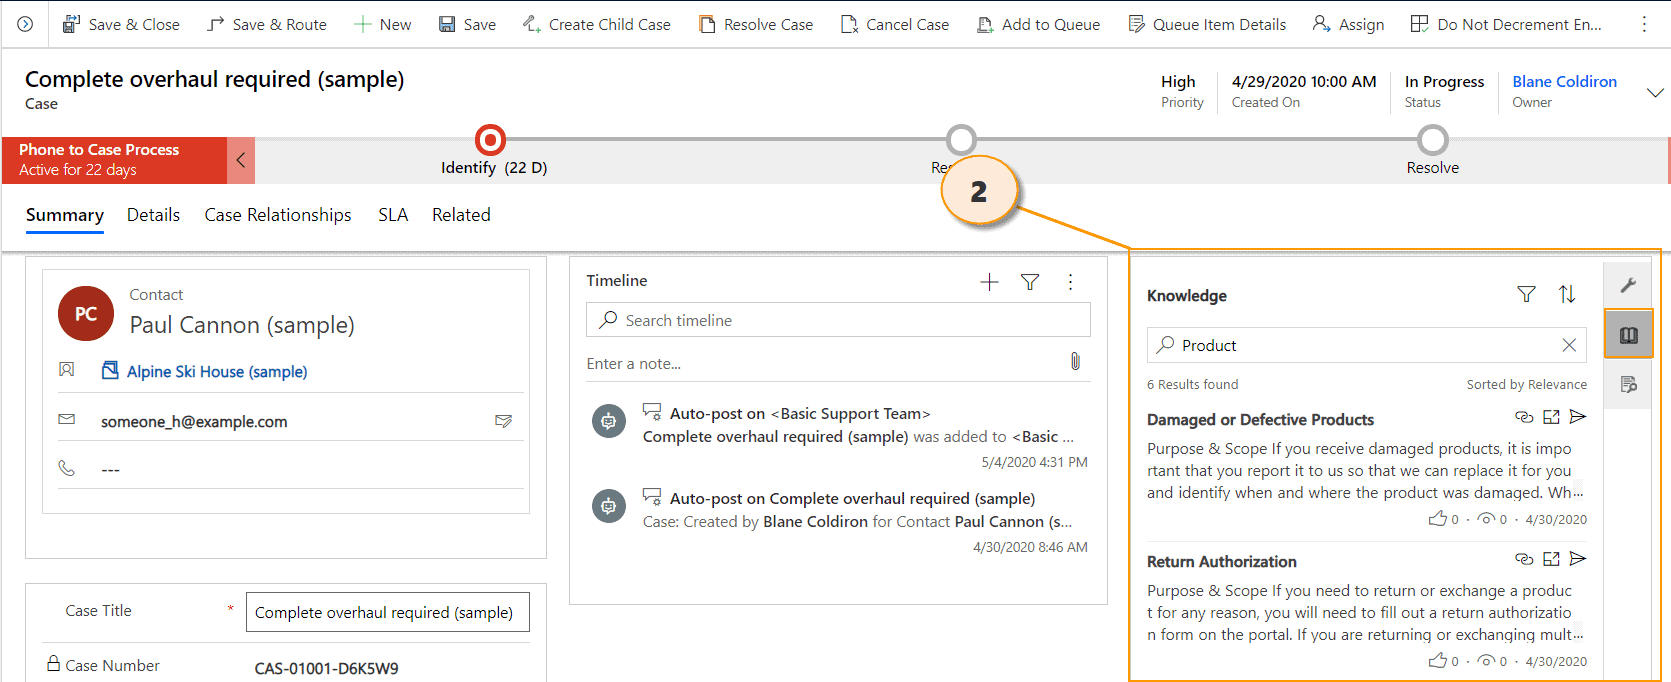1671x682 pixels.
Task: Collapse the Phone to Case Process bar
Action: [x=241, y=160]
